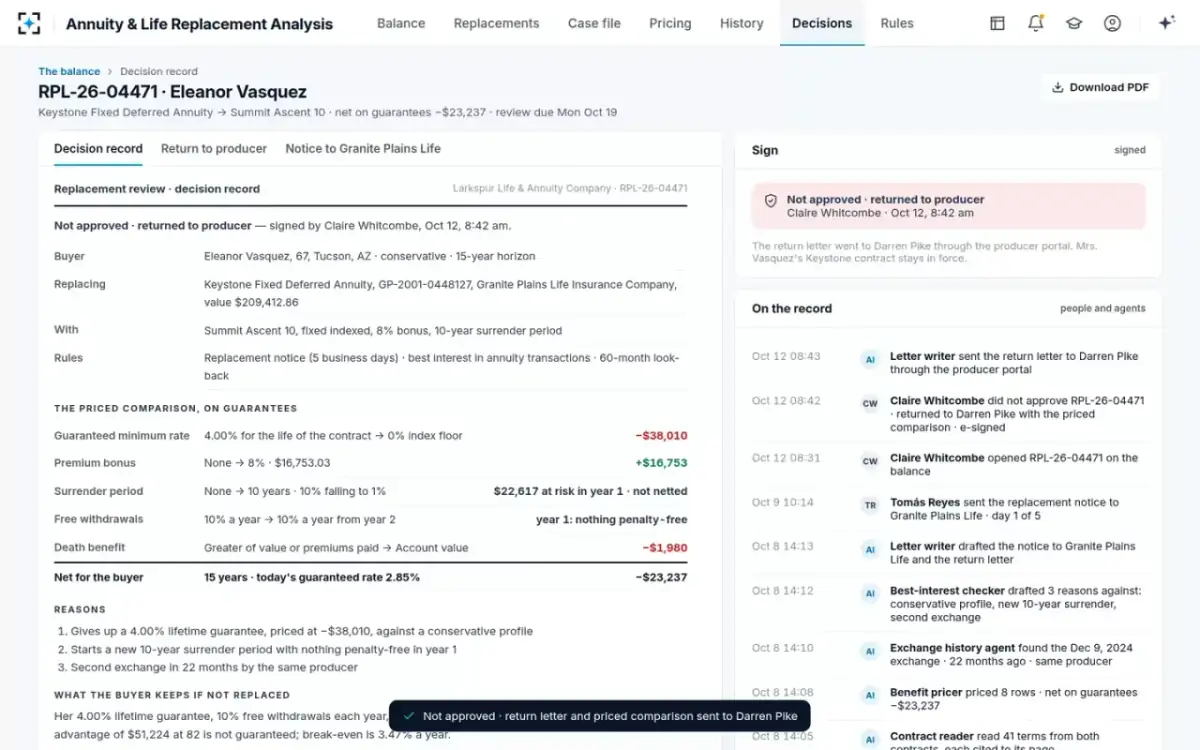The image size is (1200, 750).
Task: Click the checkmark icon in the toast message
Action: [x=408, y=716]
